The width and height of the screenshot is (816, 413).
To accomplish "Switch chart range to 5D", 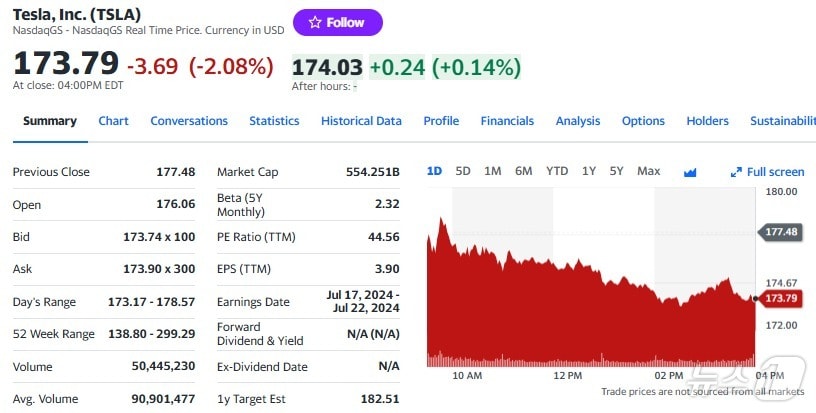I will point(463,171).
